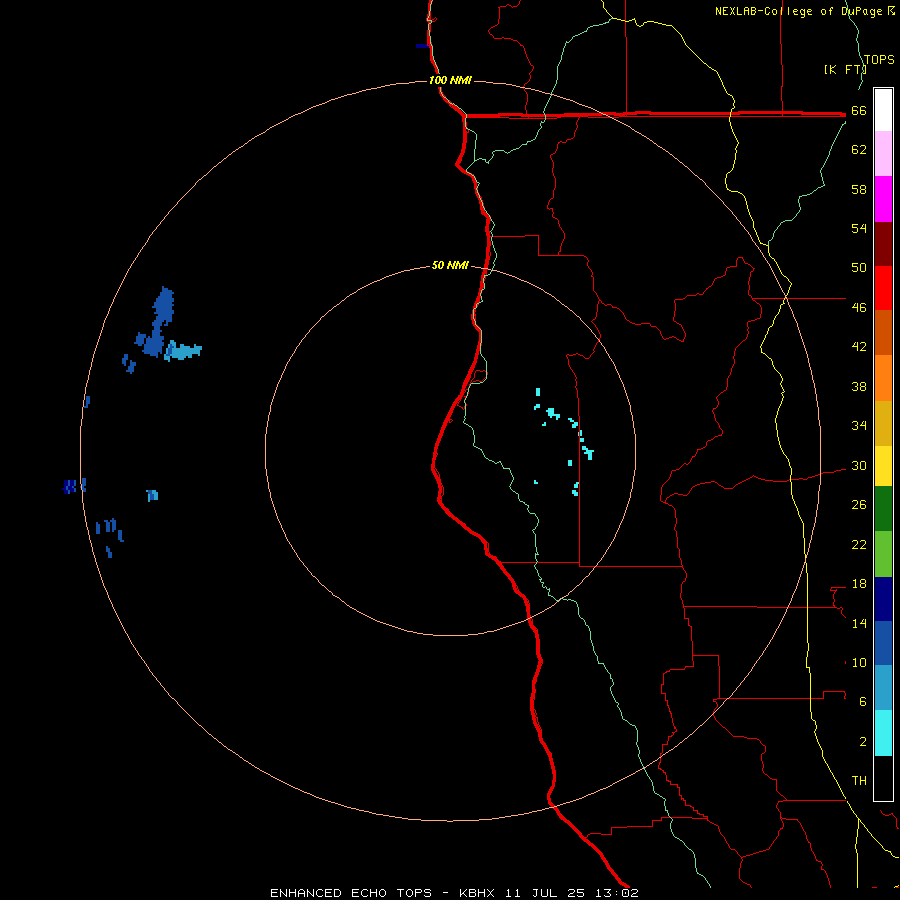Click the 100 NMI range ring label
The width and height of the screenshot is (900, 900).
coord(451,80)
